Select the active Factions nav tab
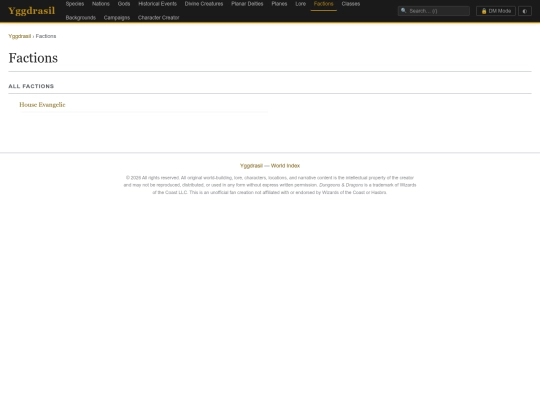540x405 pixels. [324, 4]
